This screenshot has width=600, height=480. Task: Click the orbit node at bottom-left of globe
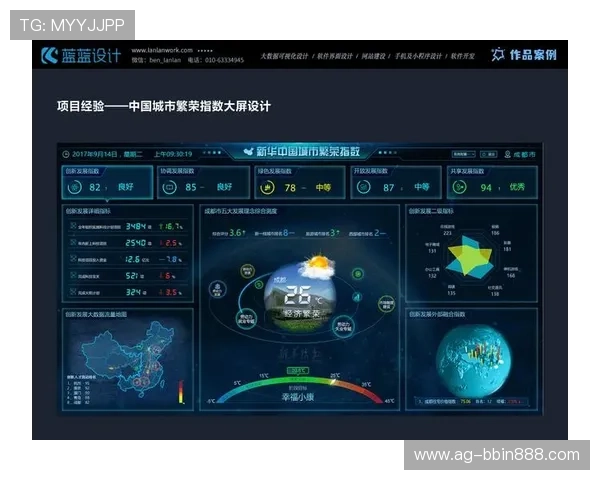coord(246,318)
